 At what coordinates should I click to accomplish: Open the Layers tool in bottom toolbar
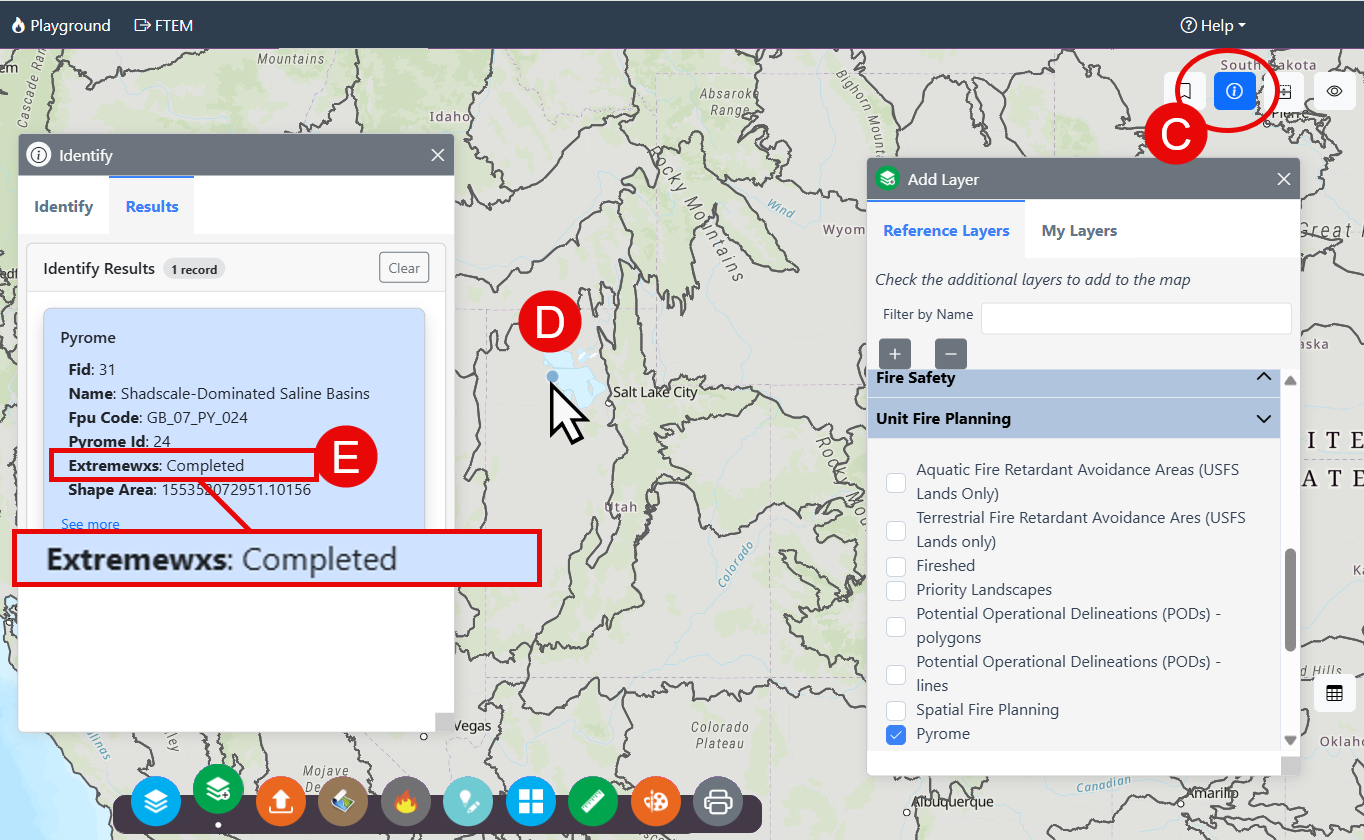[x=156, y=802]
